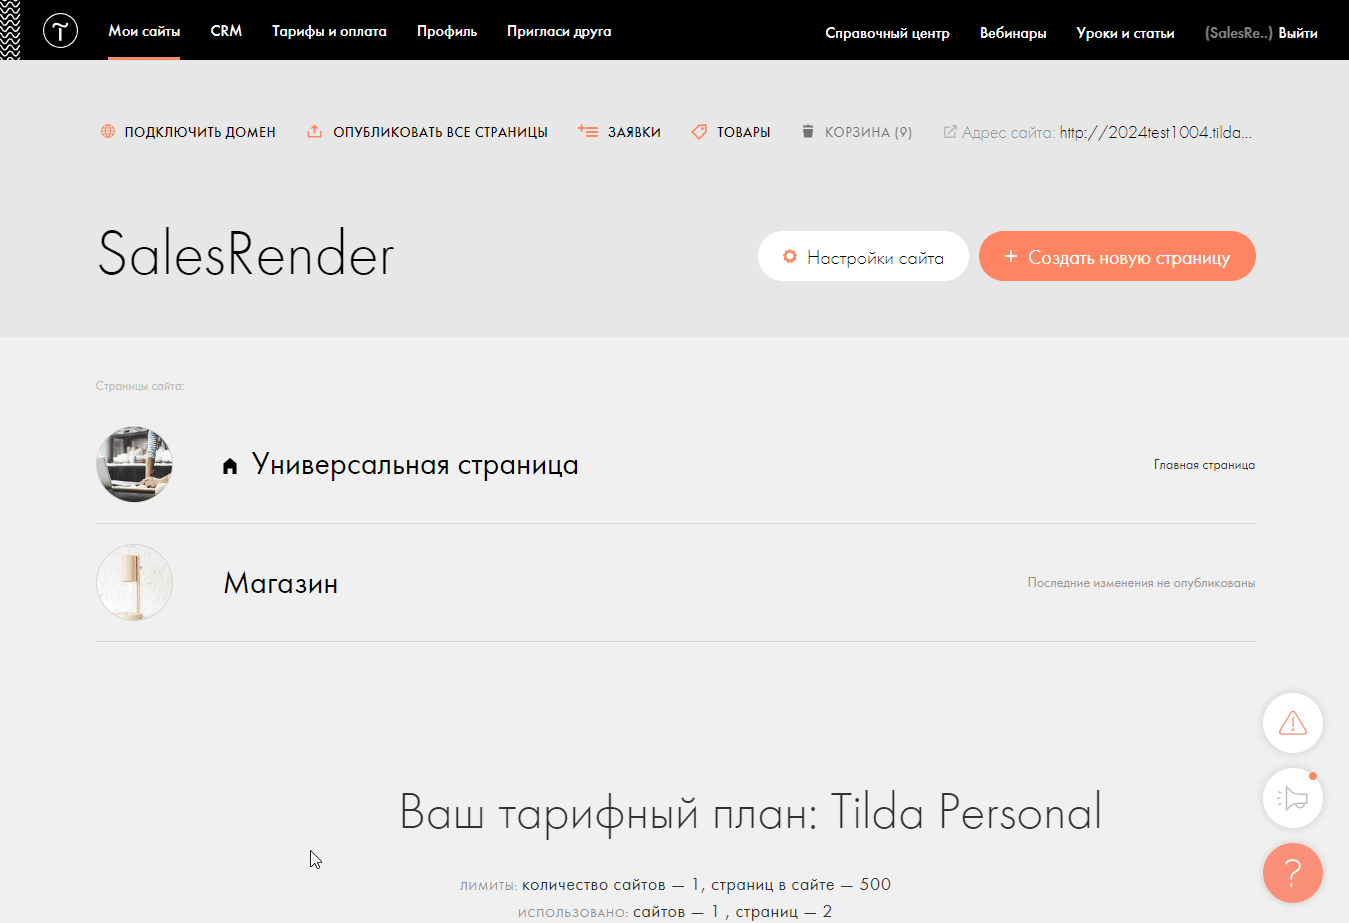Open the CRM menu item

pos(226,31)
